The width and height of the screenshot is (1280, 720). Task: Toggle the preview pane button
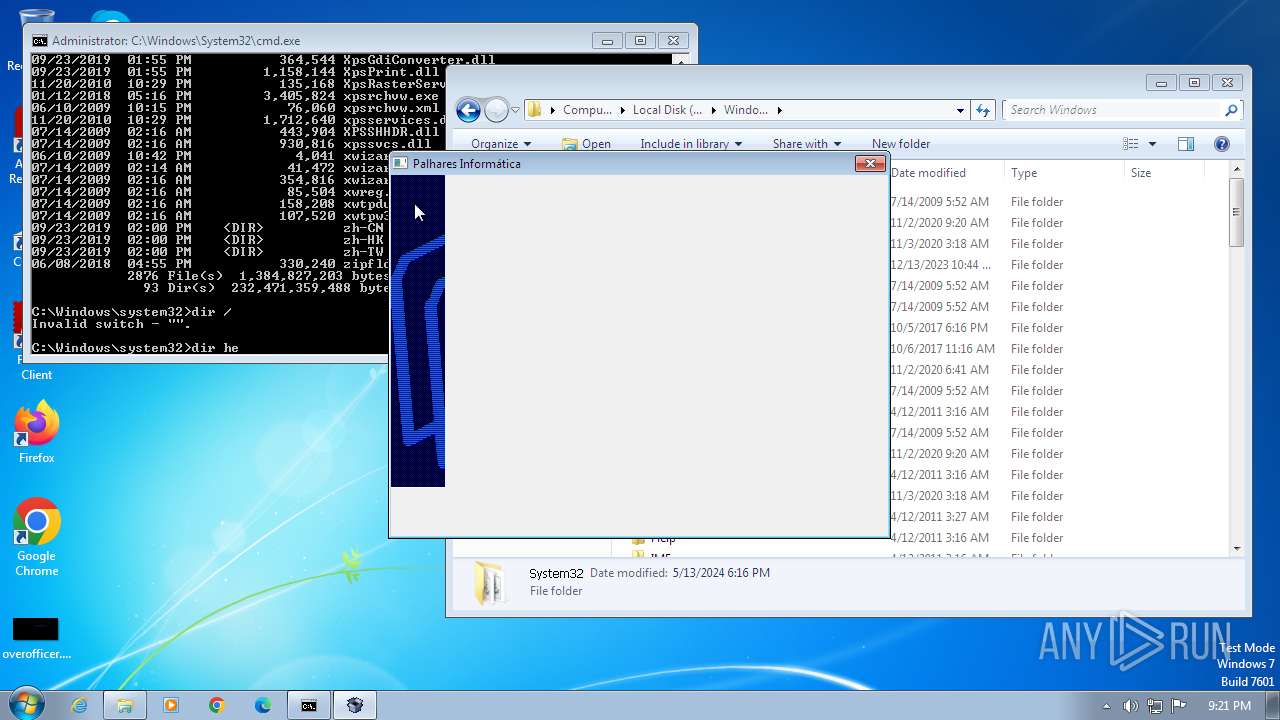pyautogui.click(x=1186, y=144)
